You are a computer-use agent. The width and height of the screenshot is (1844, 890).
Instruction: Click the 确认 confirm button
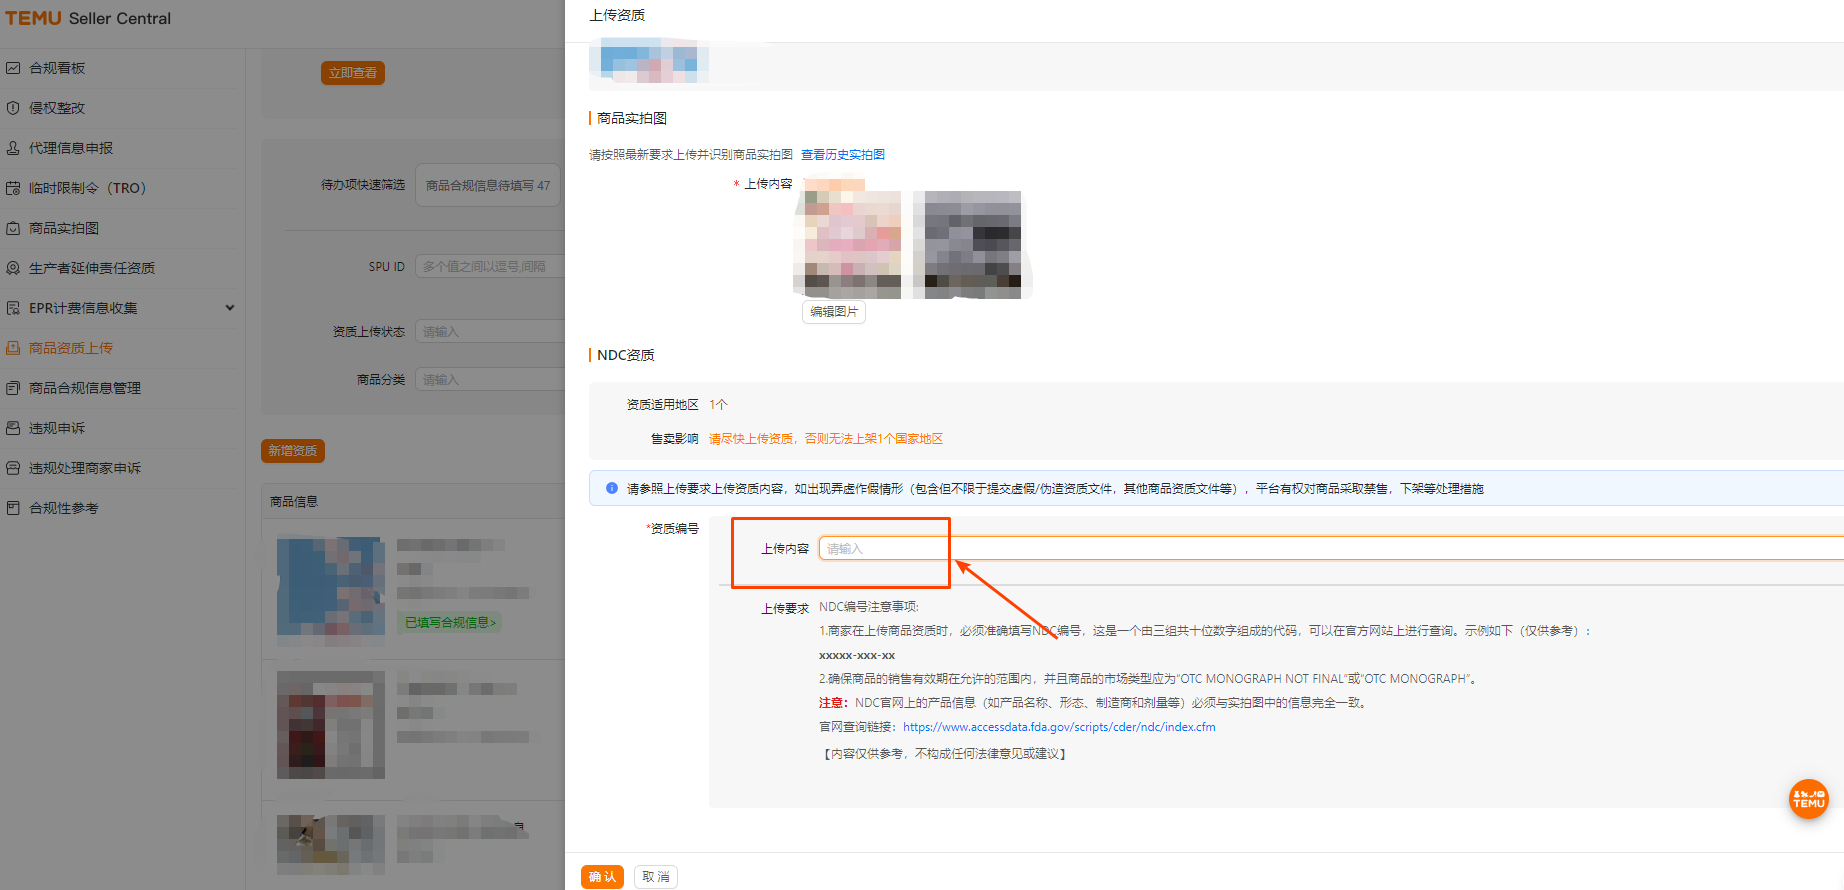tap(602, 877)
